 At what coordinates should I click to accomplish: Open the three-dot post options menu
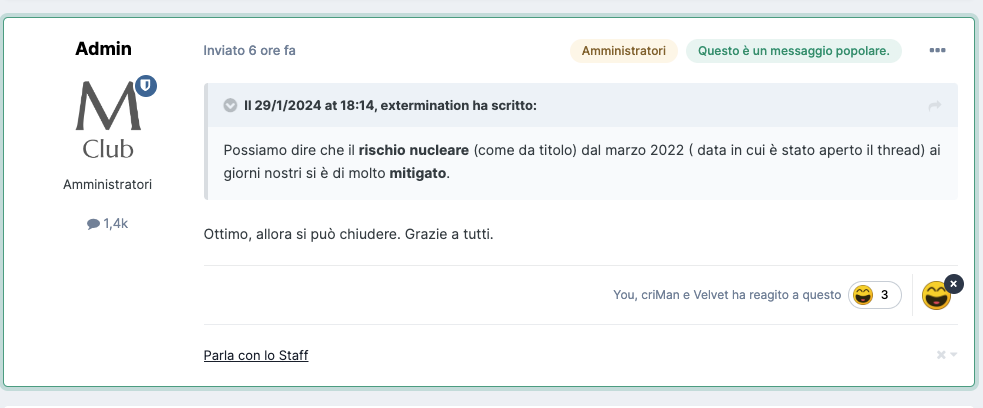(x=937, y=51)
